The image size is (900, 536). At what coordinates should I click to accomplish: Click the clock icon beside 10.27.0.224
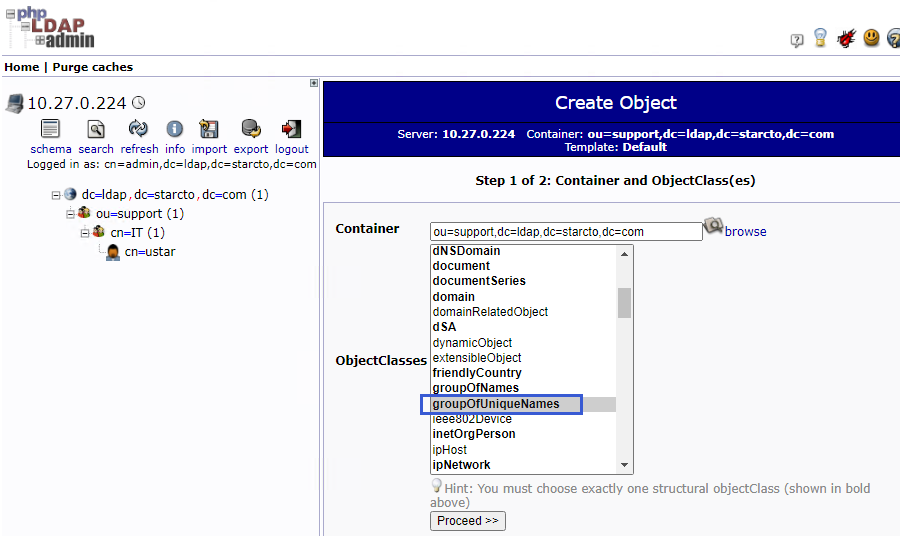click(138, 103)
